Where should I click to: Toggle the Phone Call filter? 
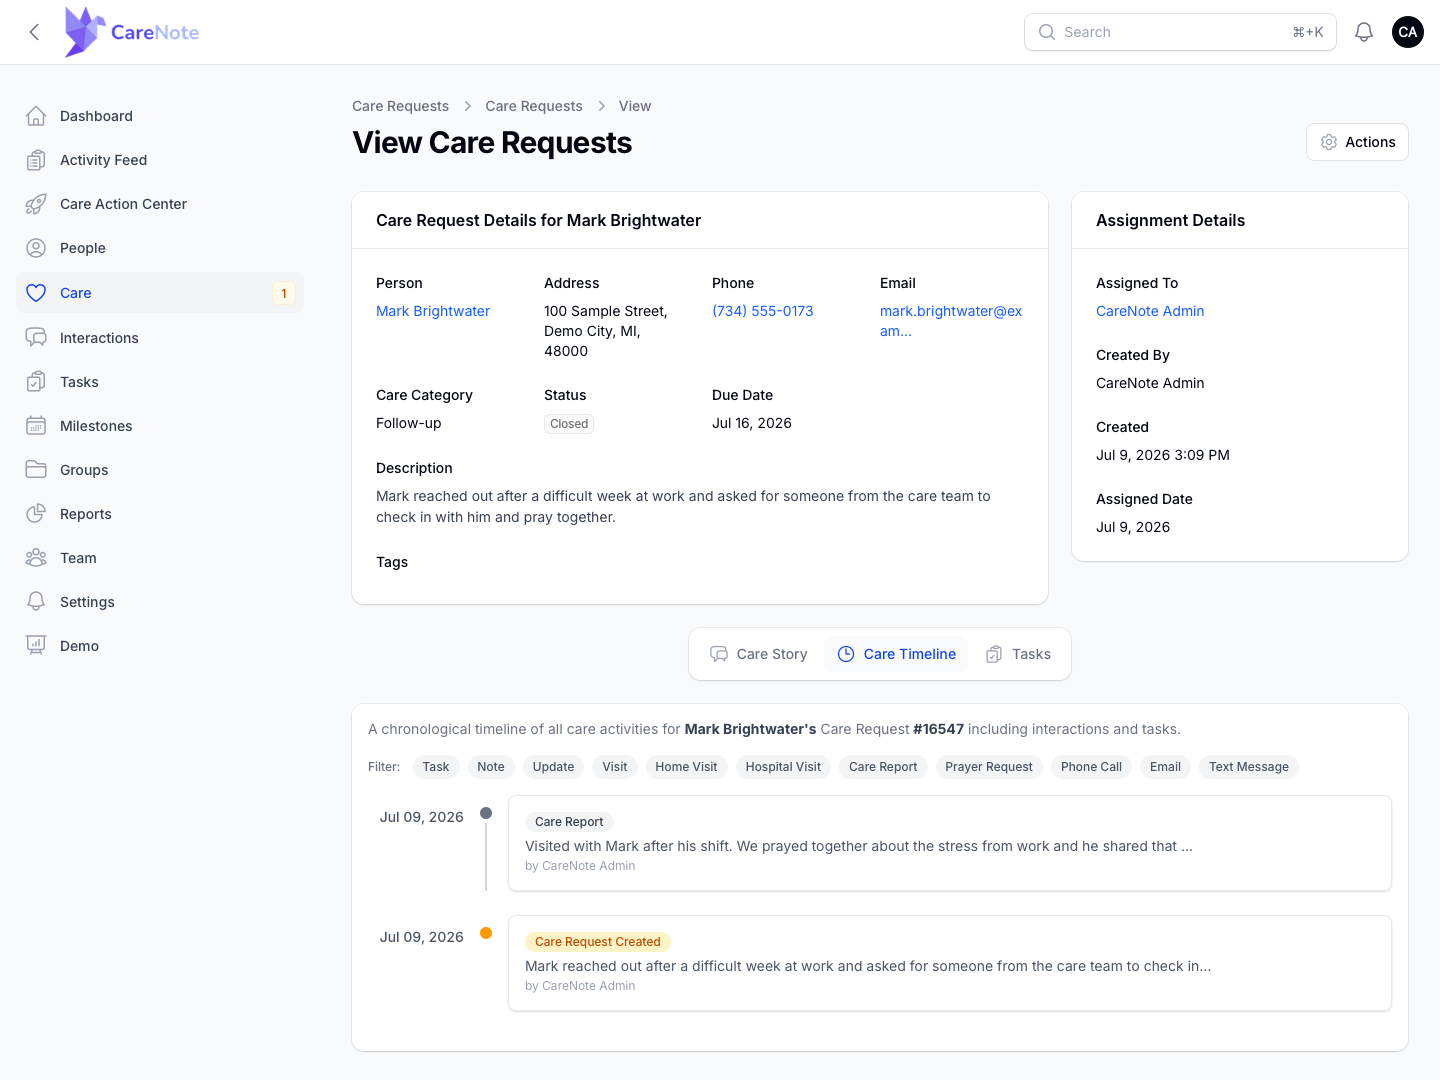click(1091, 767)
